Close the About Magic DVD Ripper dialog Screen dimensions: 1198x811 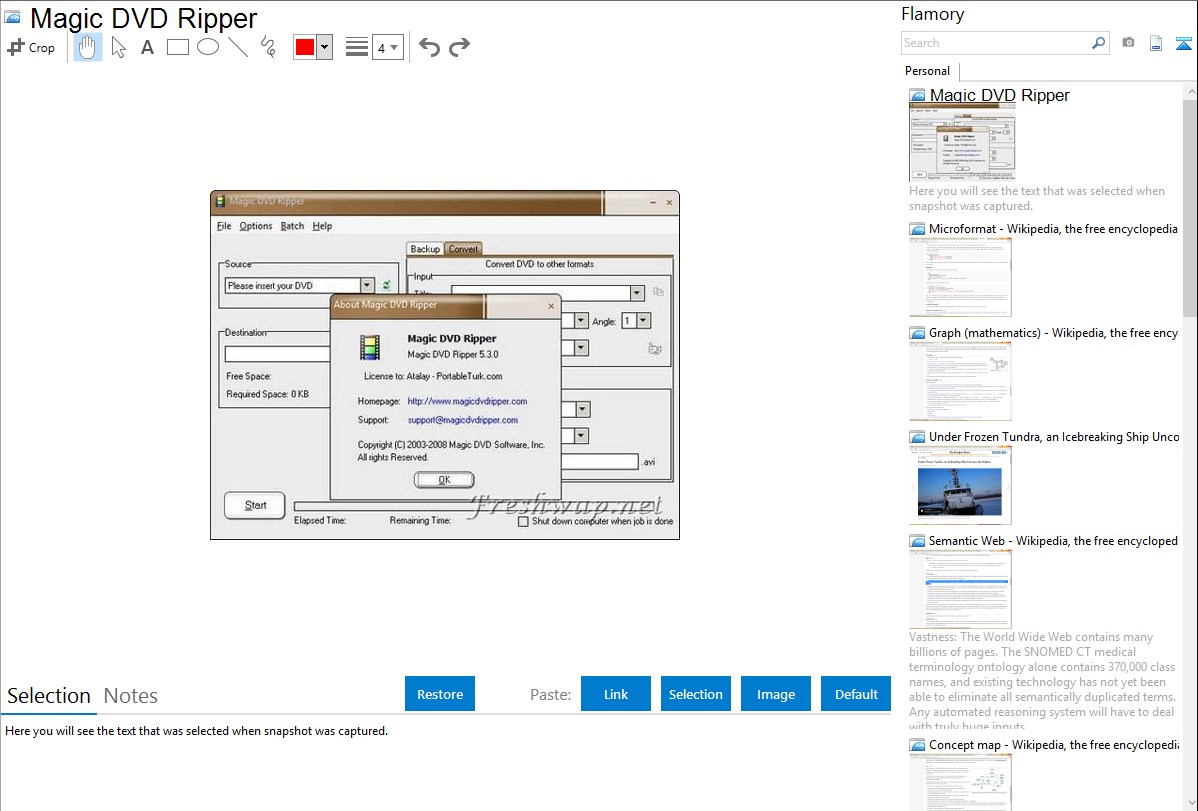click(551, 306)
